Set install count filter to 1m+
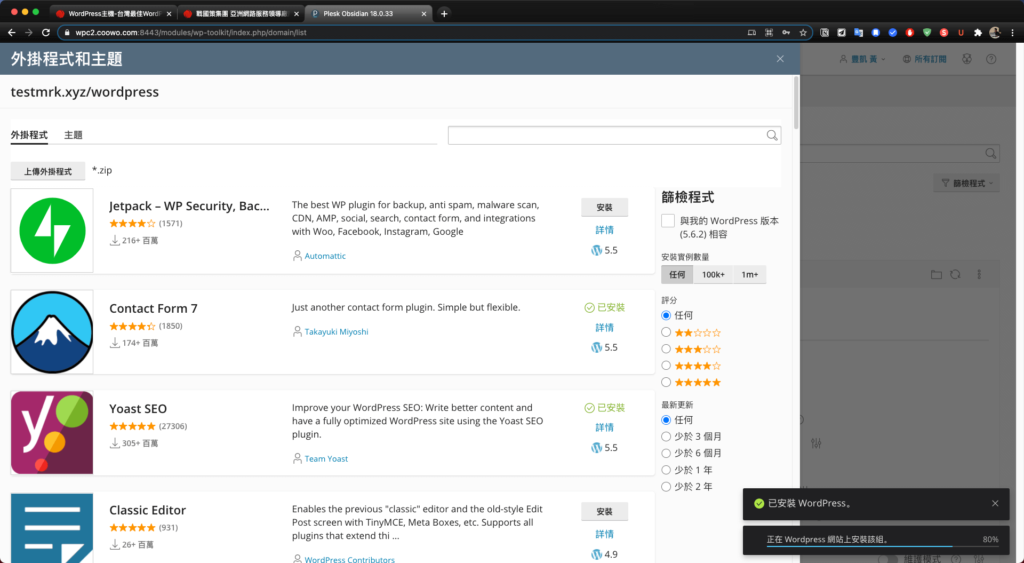Viewport: 1024px width, 563px height. [750, 274]
